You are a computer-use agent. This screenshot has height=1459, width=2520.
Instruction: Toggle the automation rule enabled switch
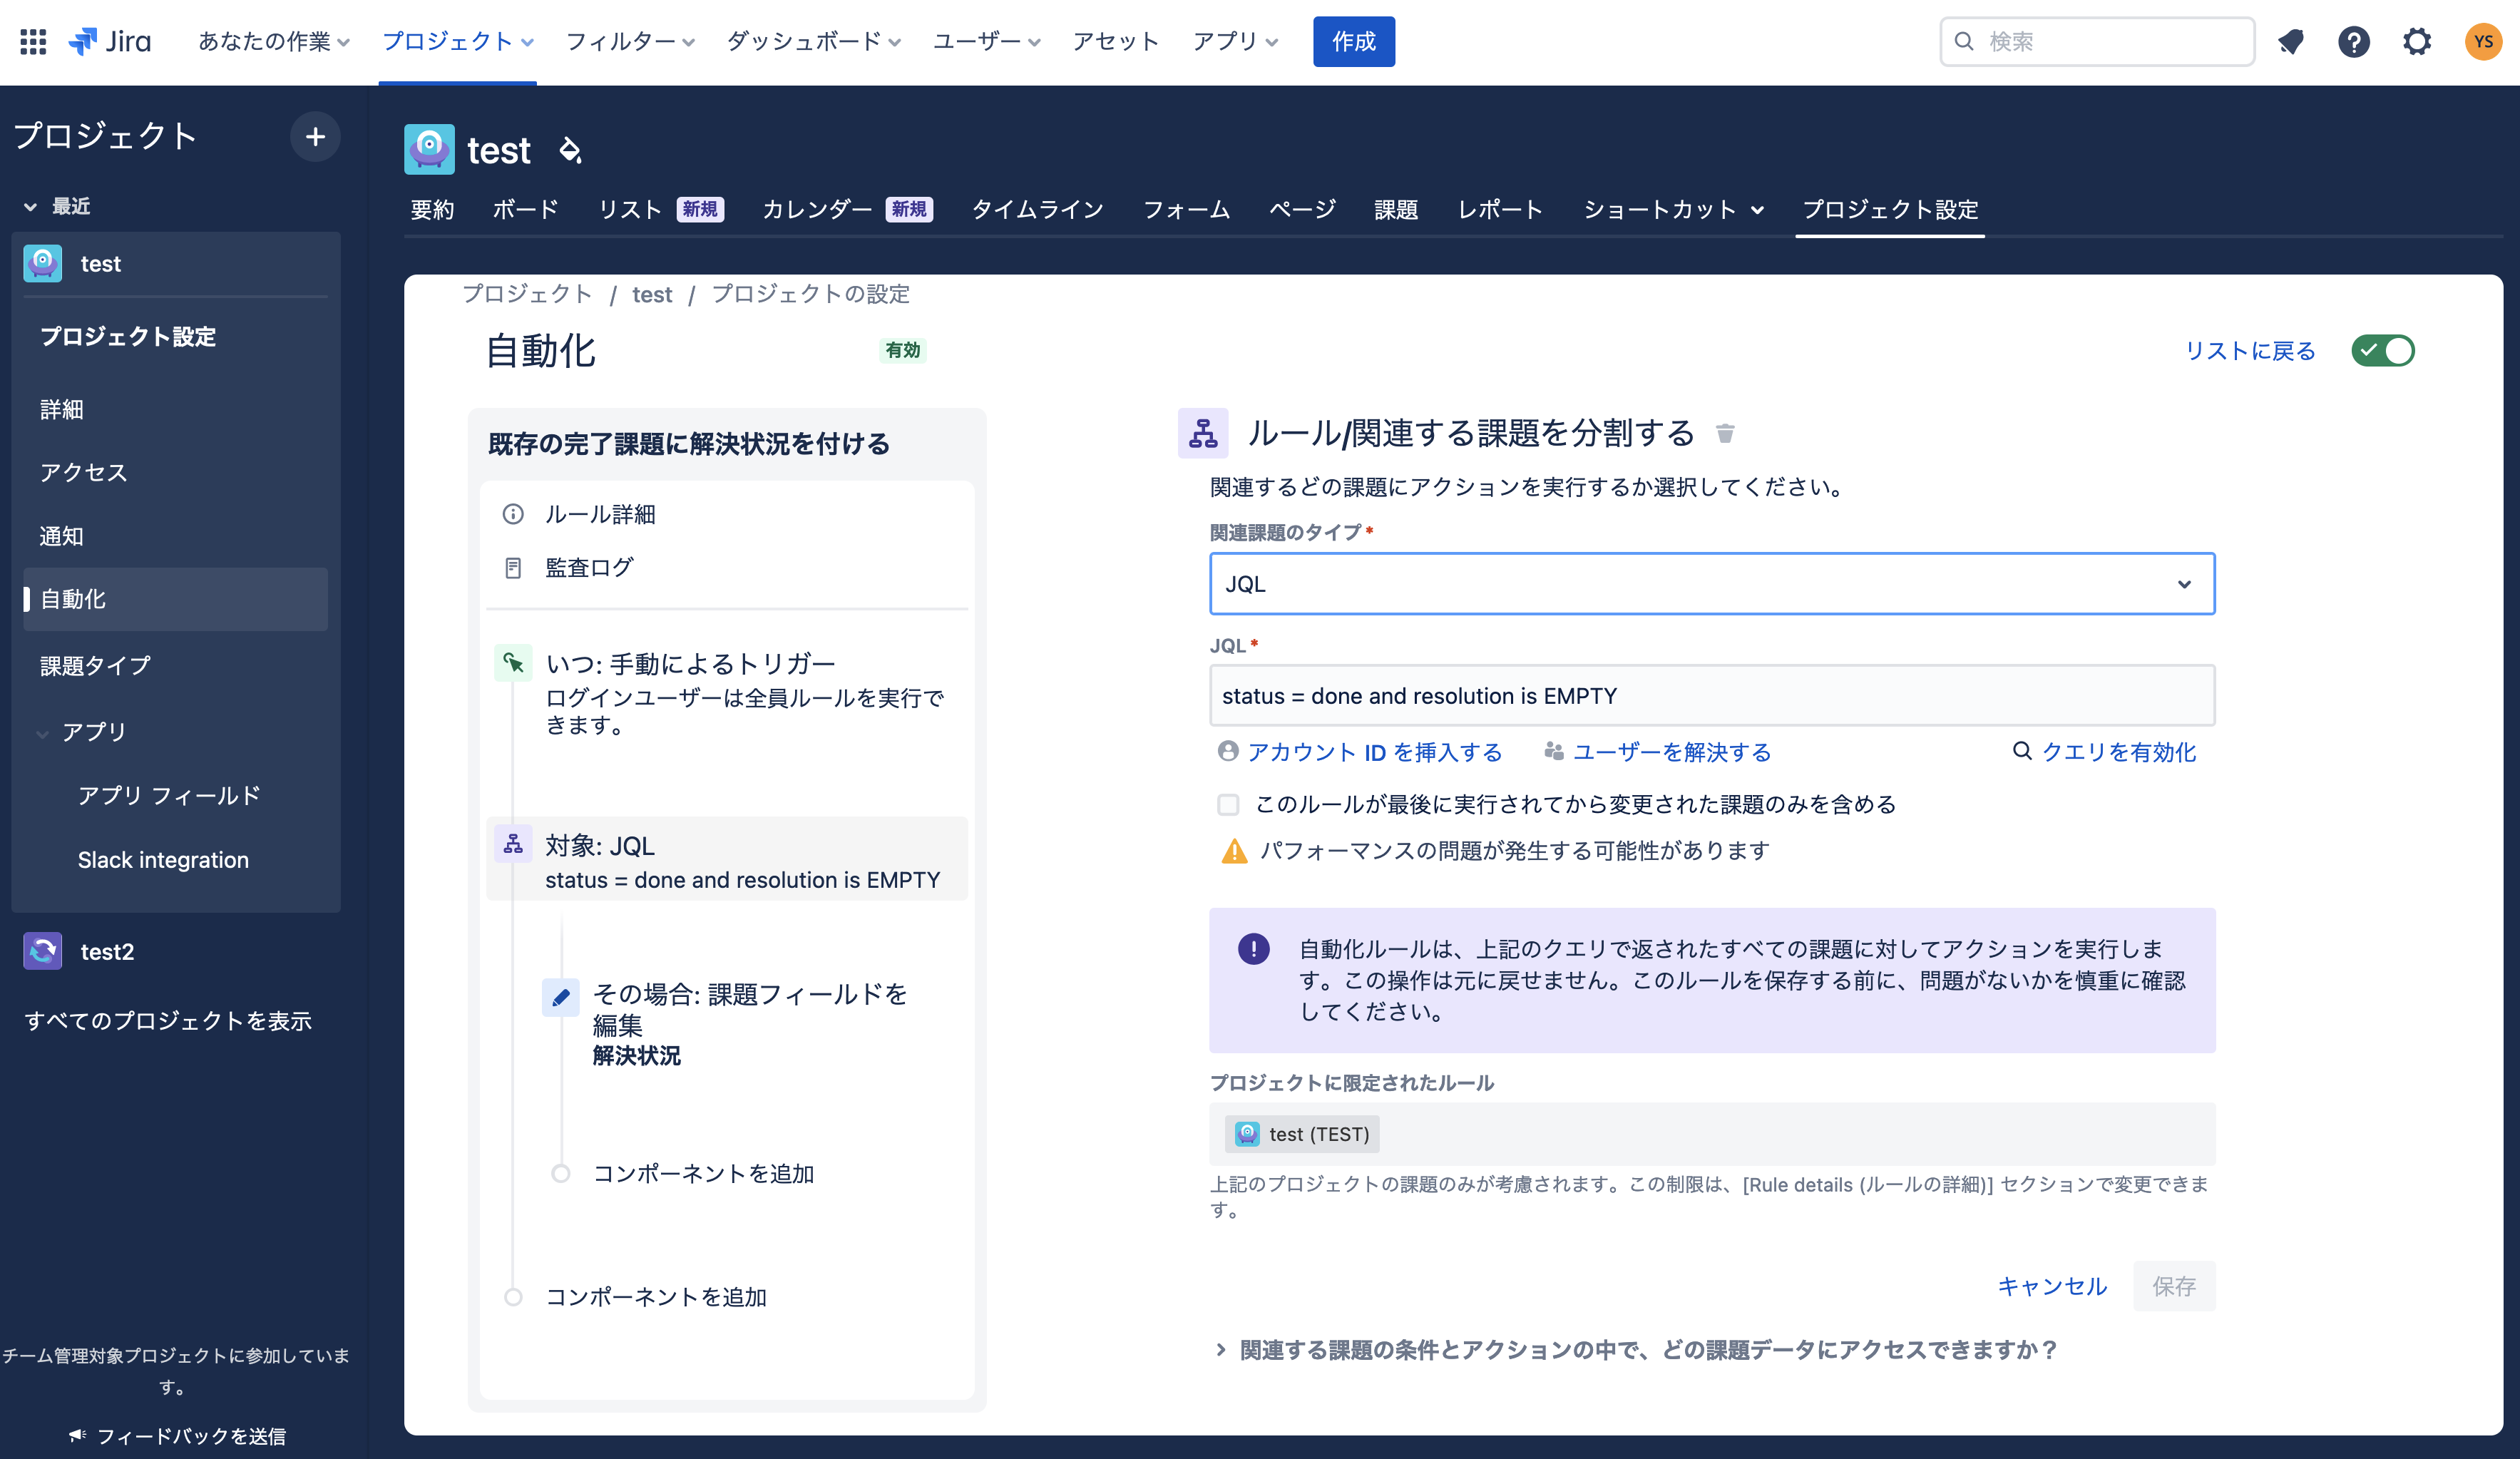[2383, 351]
